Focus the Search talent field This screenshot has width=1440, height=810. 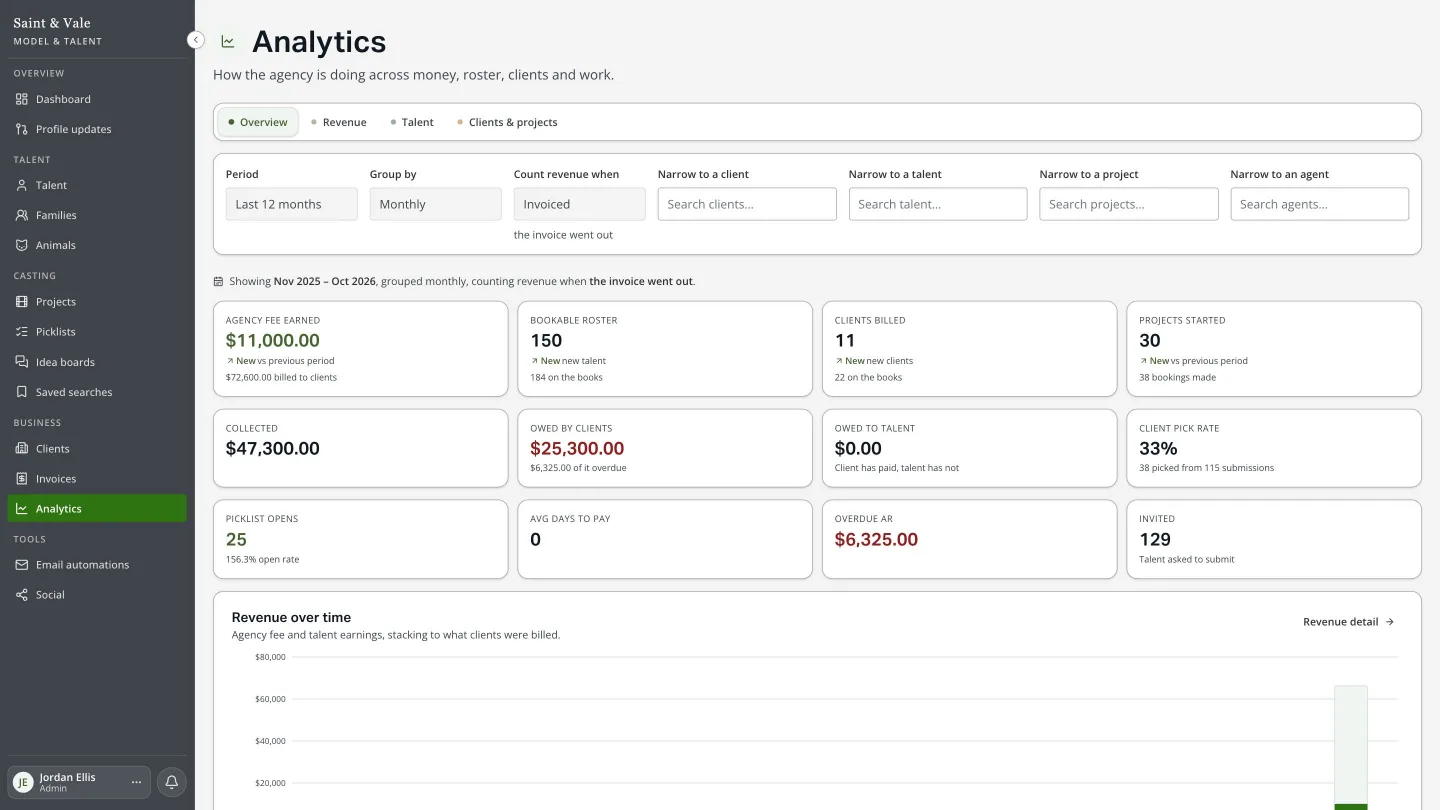(x=938, y=204)
